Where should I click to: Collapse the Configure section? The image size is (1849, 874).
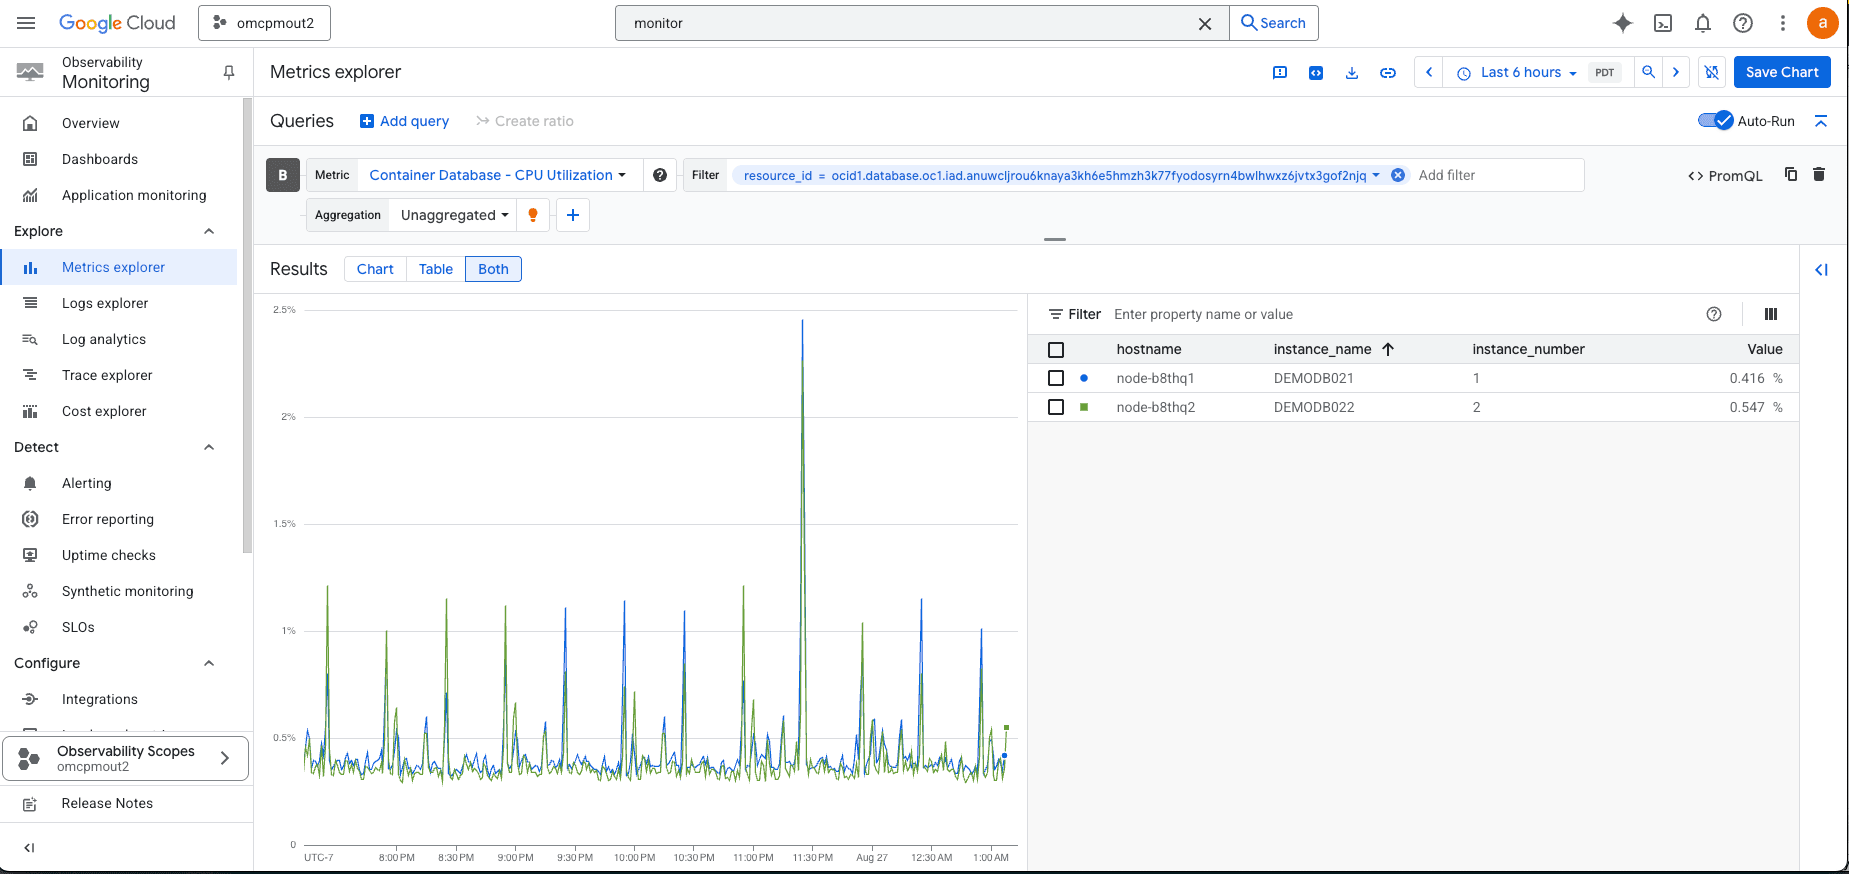coord(209,663)
